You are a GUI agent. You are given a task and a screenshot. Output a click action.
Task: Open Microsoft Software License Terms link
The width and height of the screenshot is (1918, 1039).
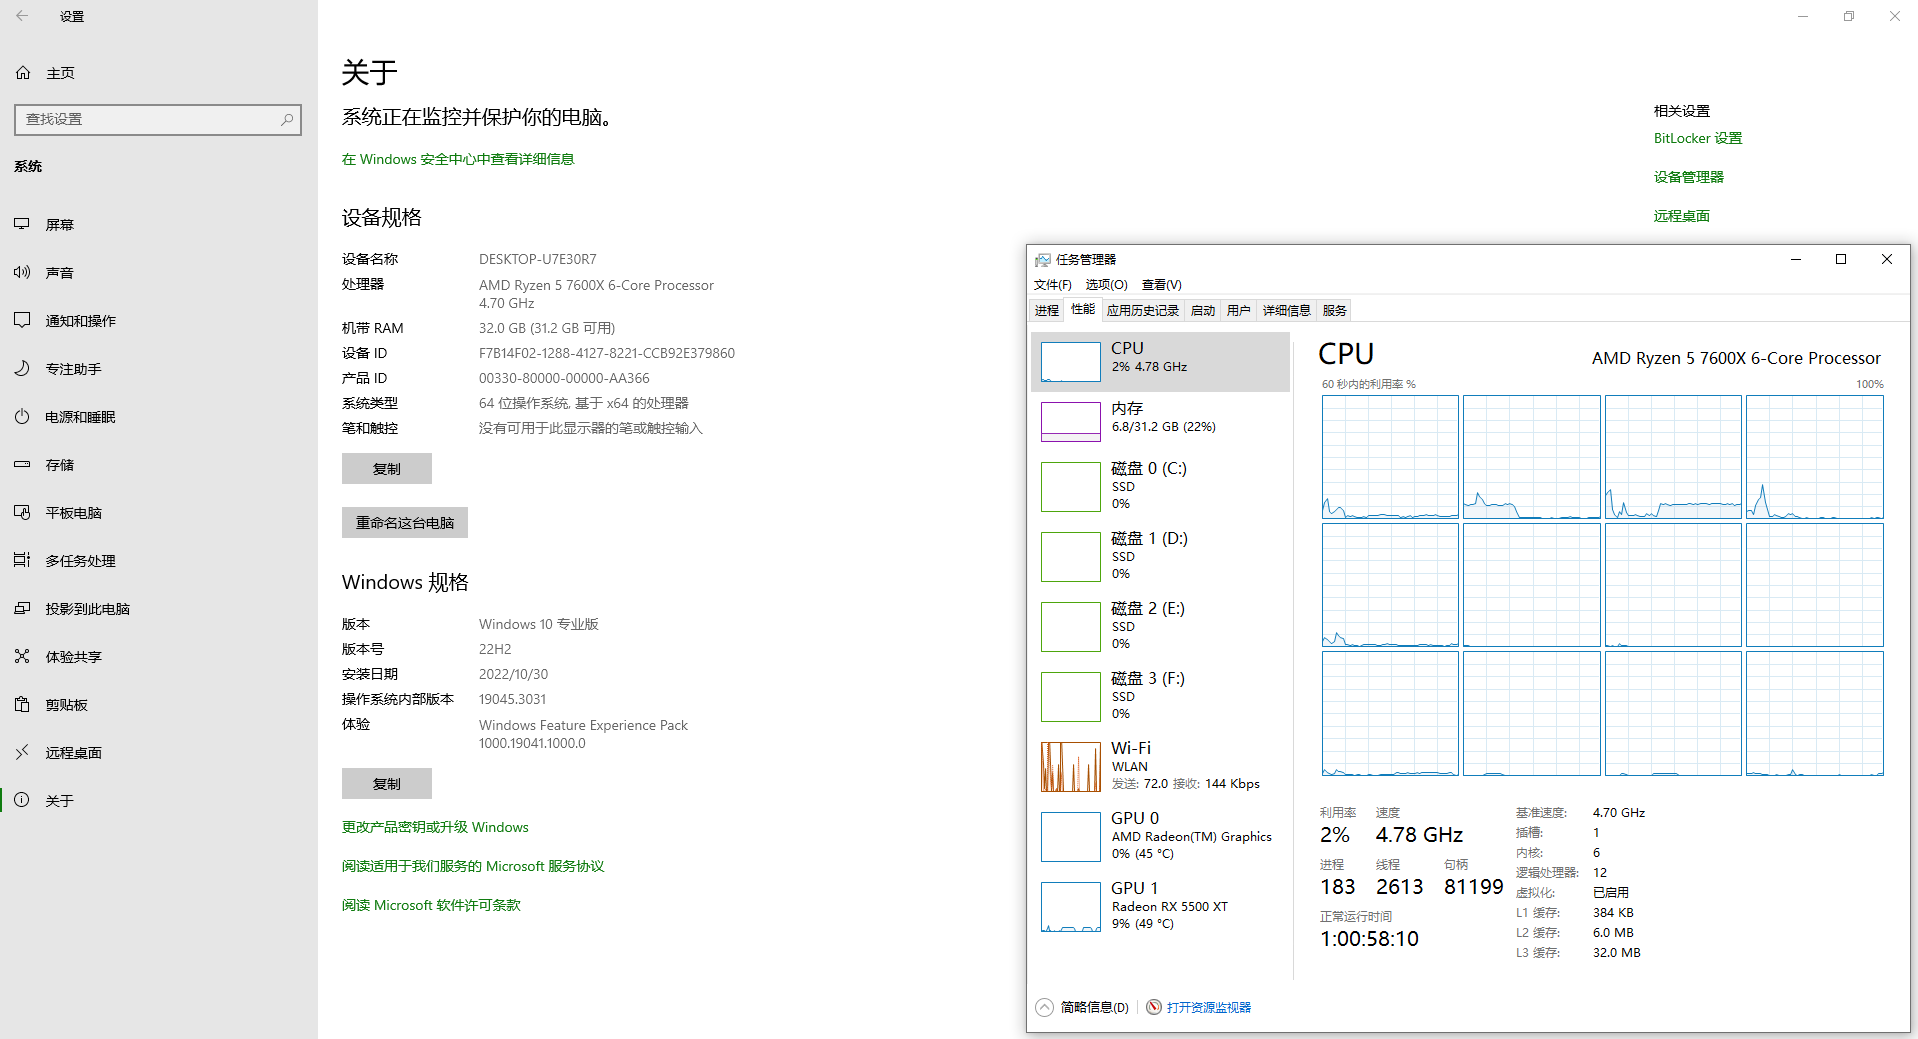point(431,905)
